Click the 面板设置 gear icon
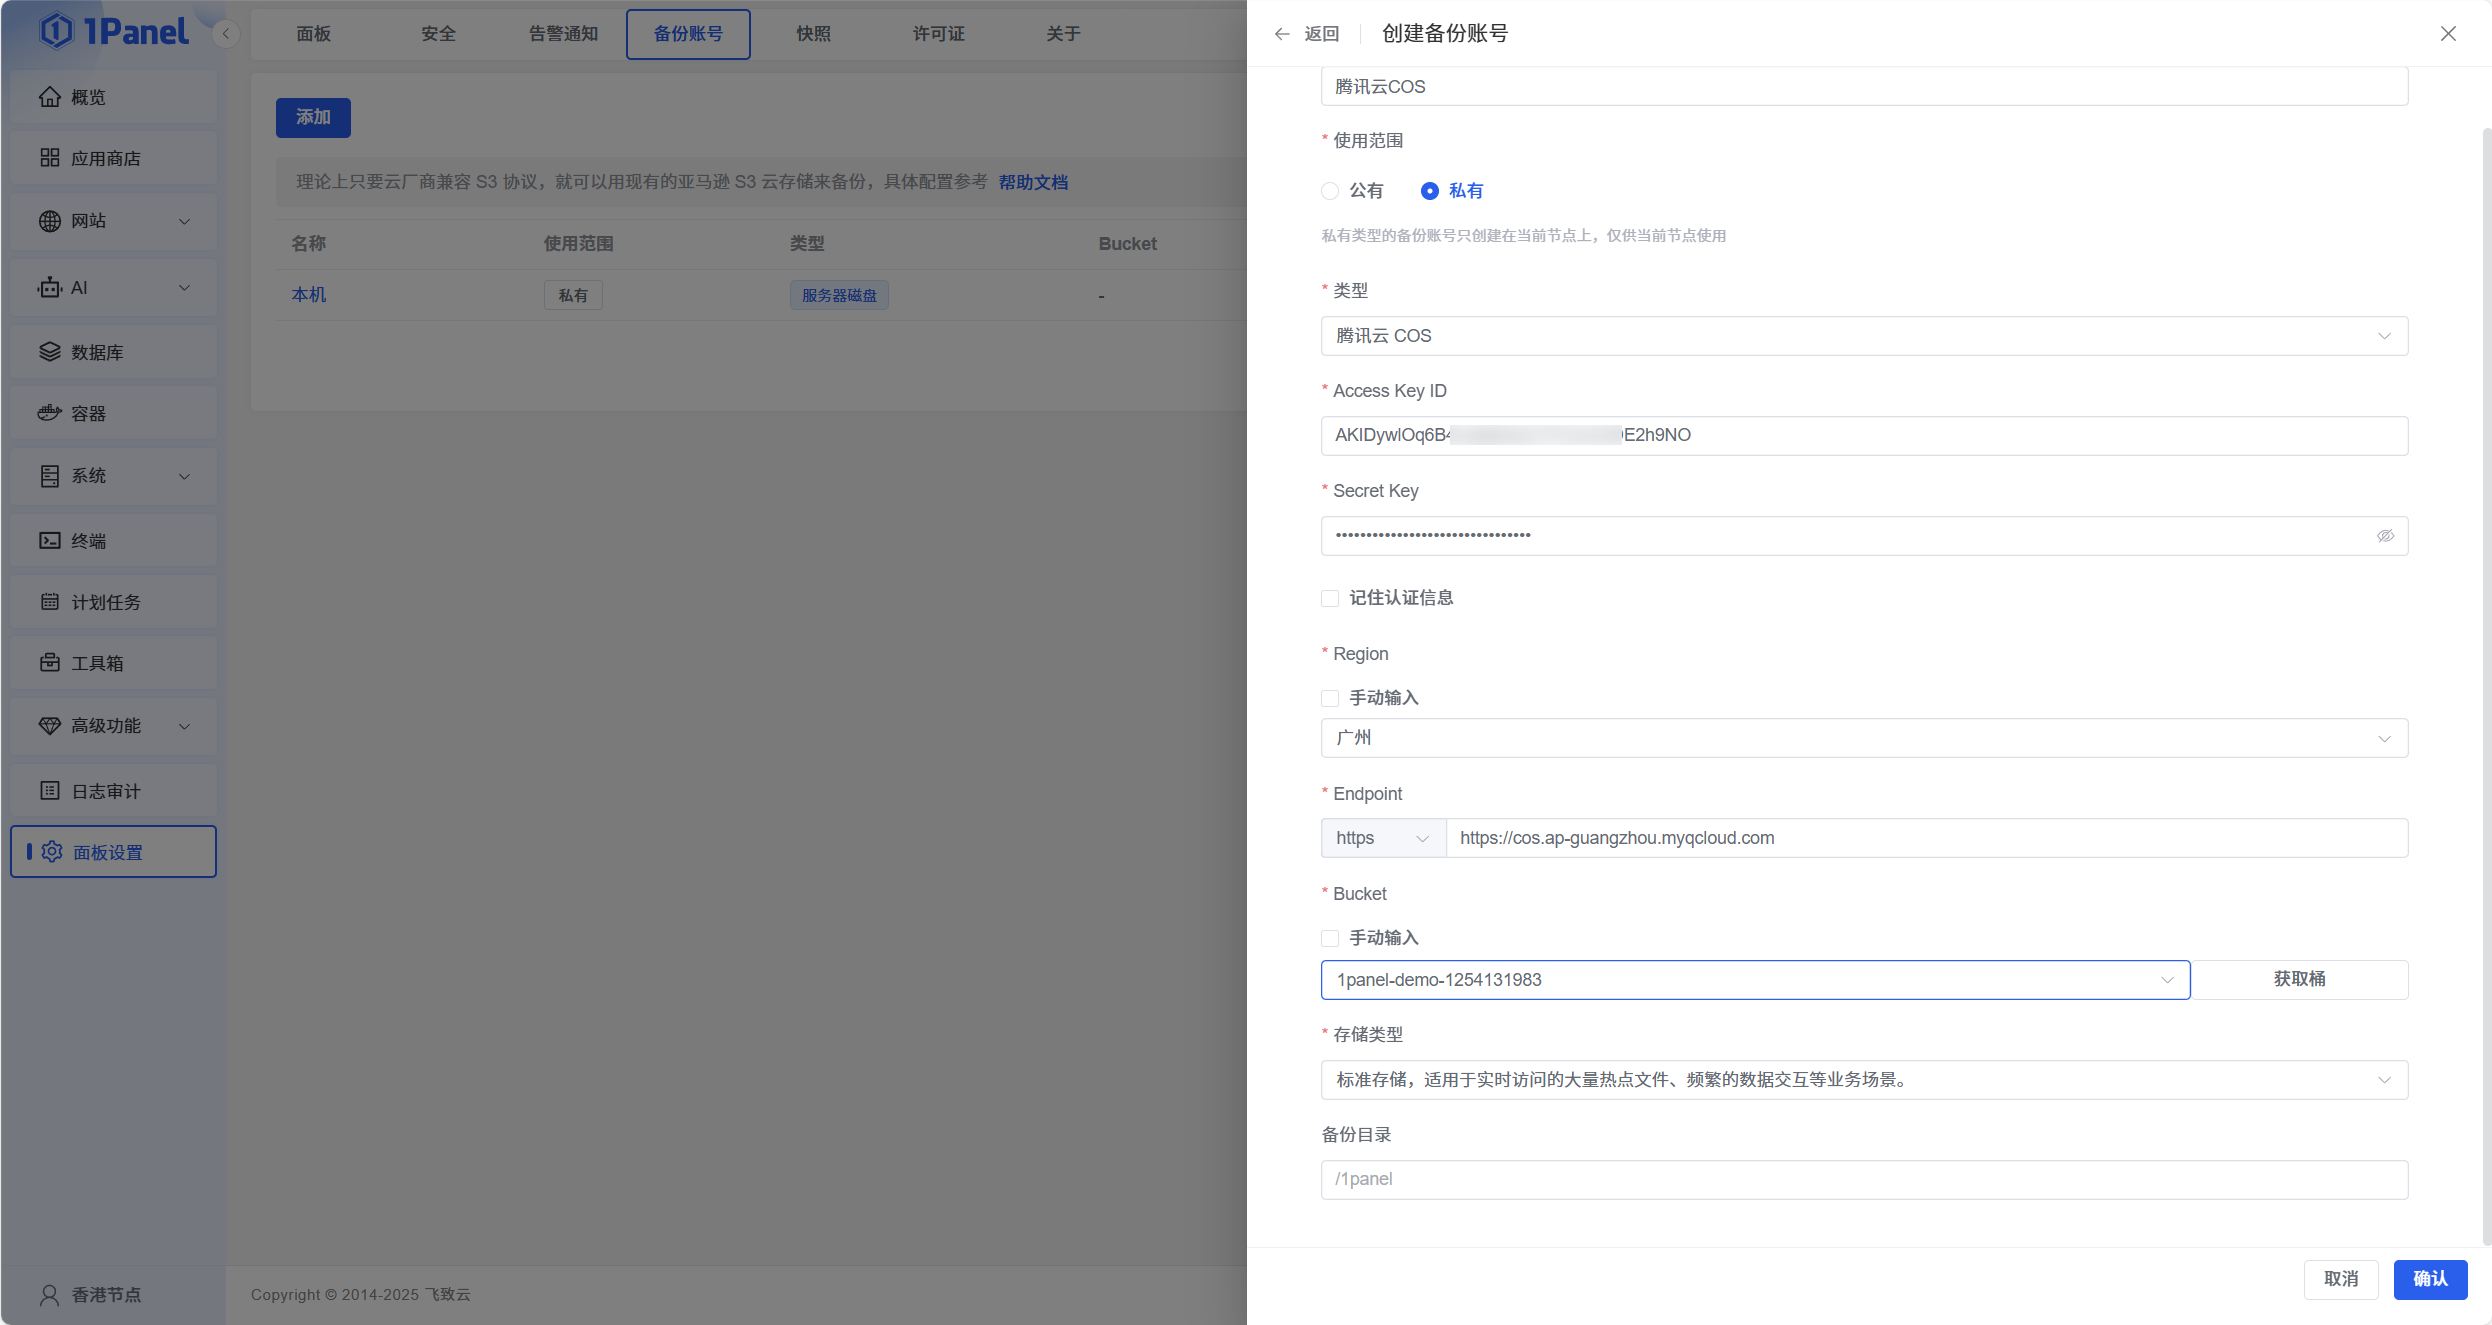This screenshot has width=2492, height=1325. [52, 852]
